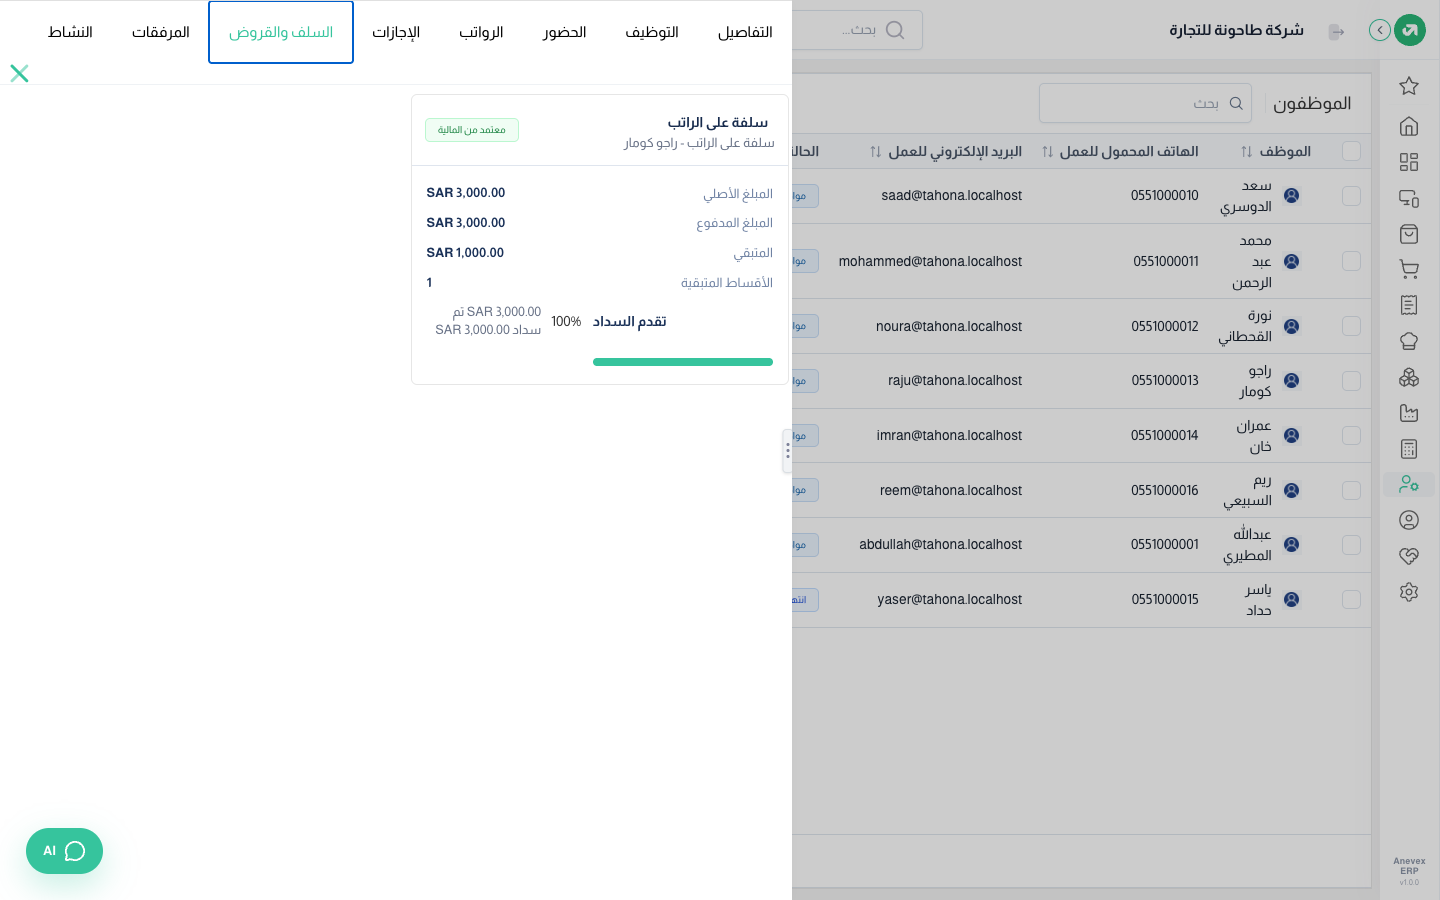The height and width of the screenshot is (900, 1440).
Task: Switch to the المرفقات tab
Action: (160, 32)
